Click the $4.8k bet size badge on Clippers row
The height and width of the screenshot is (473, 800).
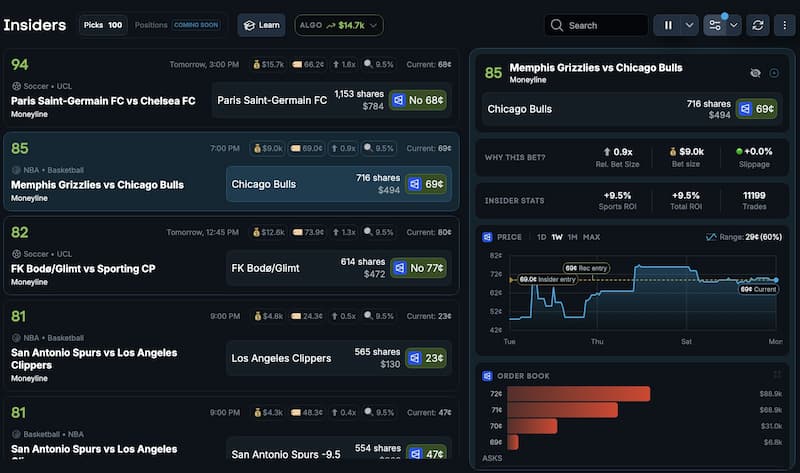pyautogui.click(x=268, y=316)
